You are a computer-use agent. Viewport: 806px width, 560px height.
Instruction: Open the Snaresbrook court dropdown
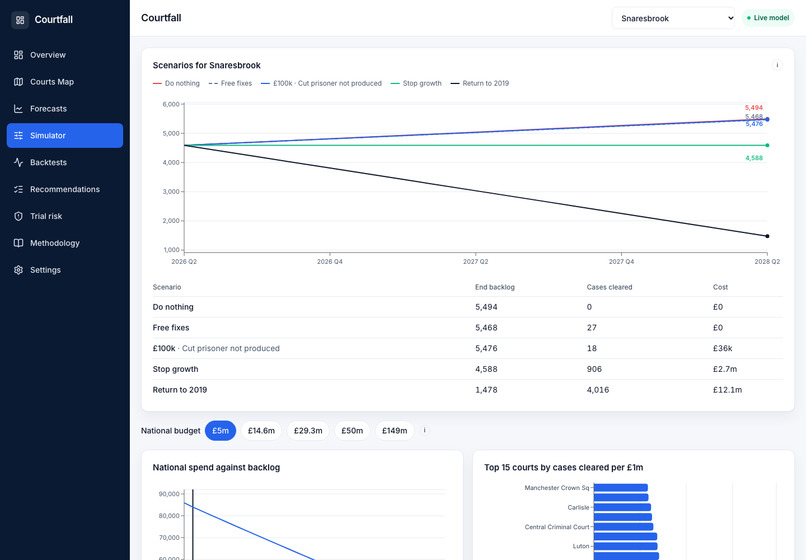click(x=673, y=18)
